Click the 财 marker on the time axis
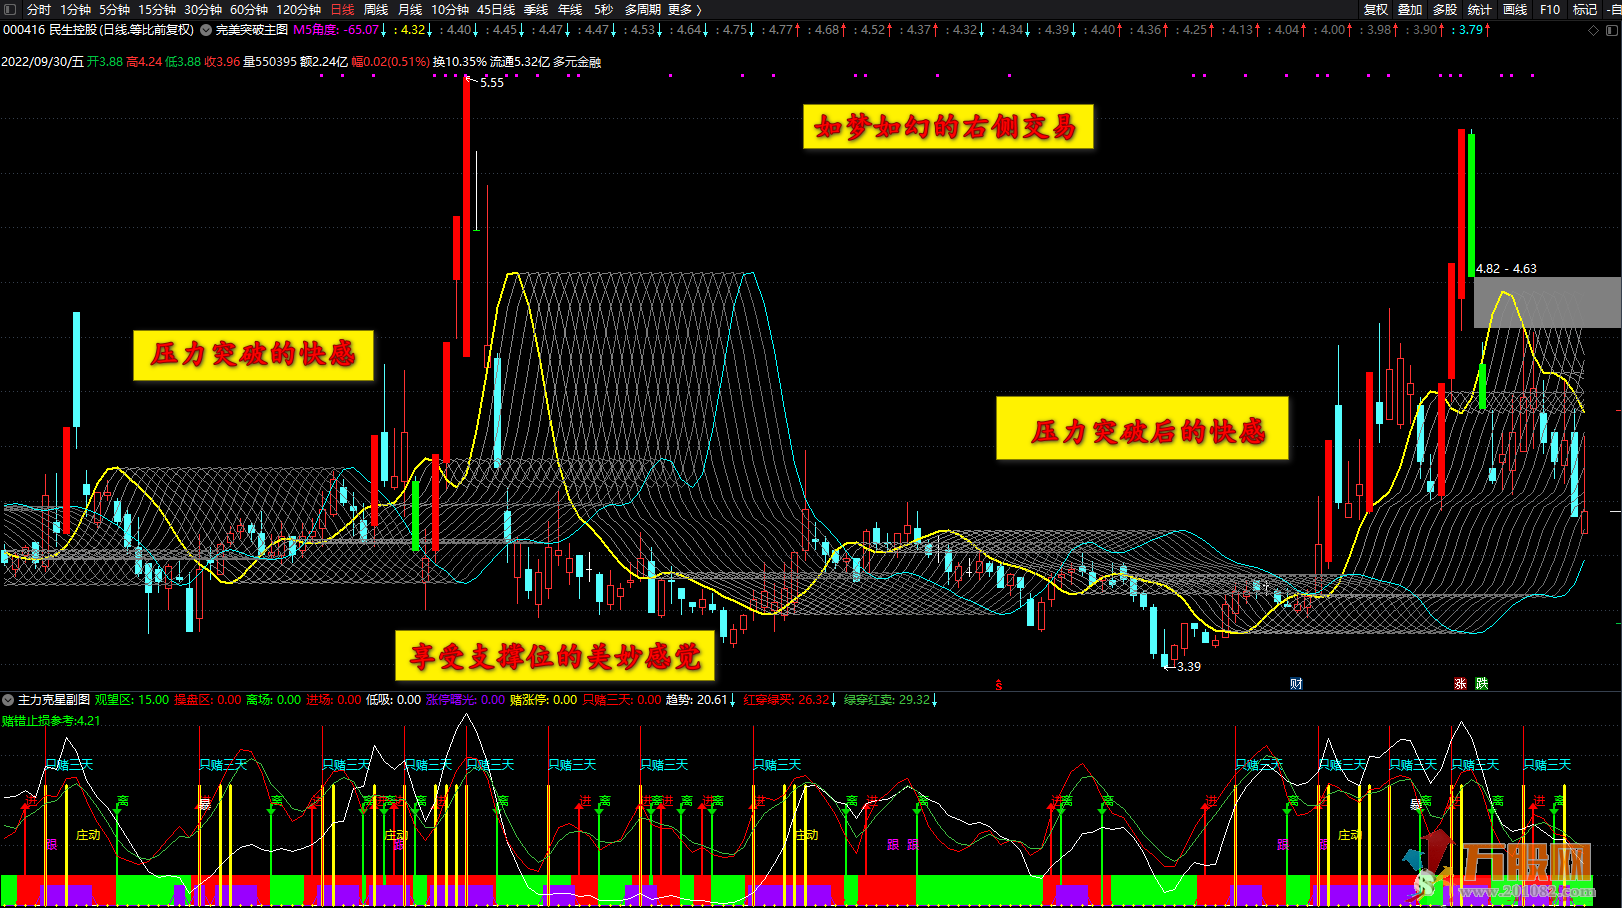This screenshot has width=1622, height=908. pyautogui.click(x=1296, y=684)
